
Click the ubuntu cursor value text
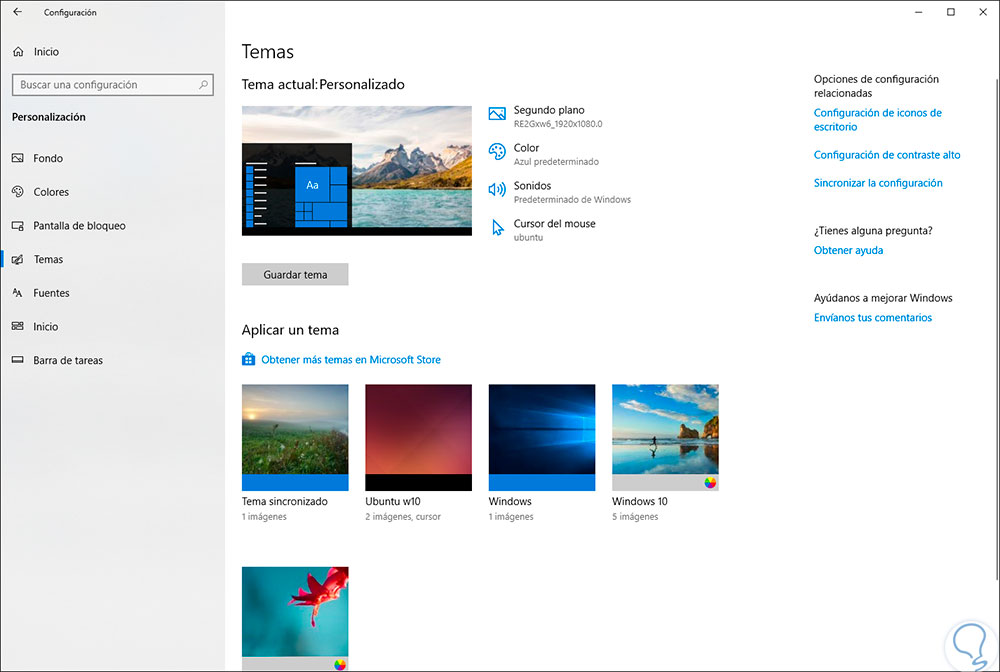tap(528, 237)
